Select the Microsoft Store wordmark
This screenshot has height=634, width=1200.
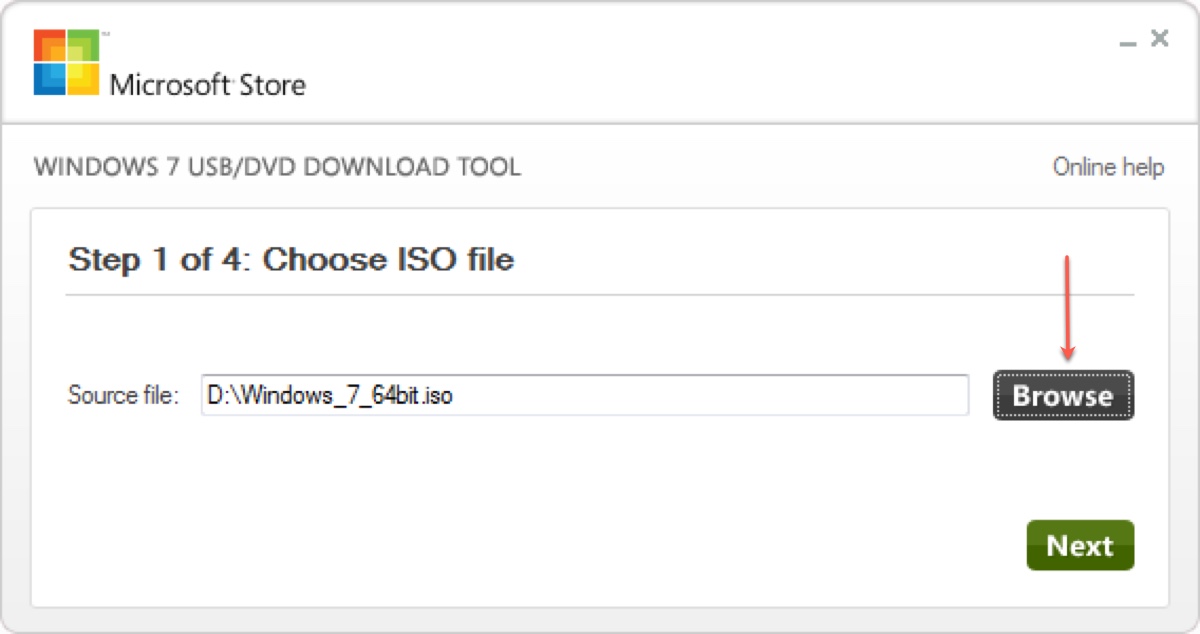pyautogui.click(x=207, y=85)
